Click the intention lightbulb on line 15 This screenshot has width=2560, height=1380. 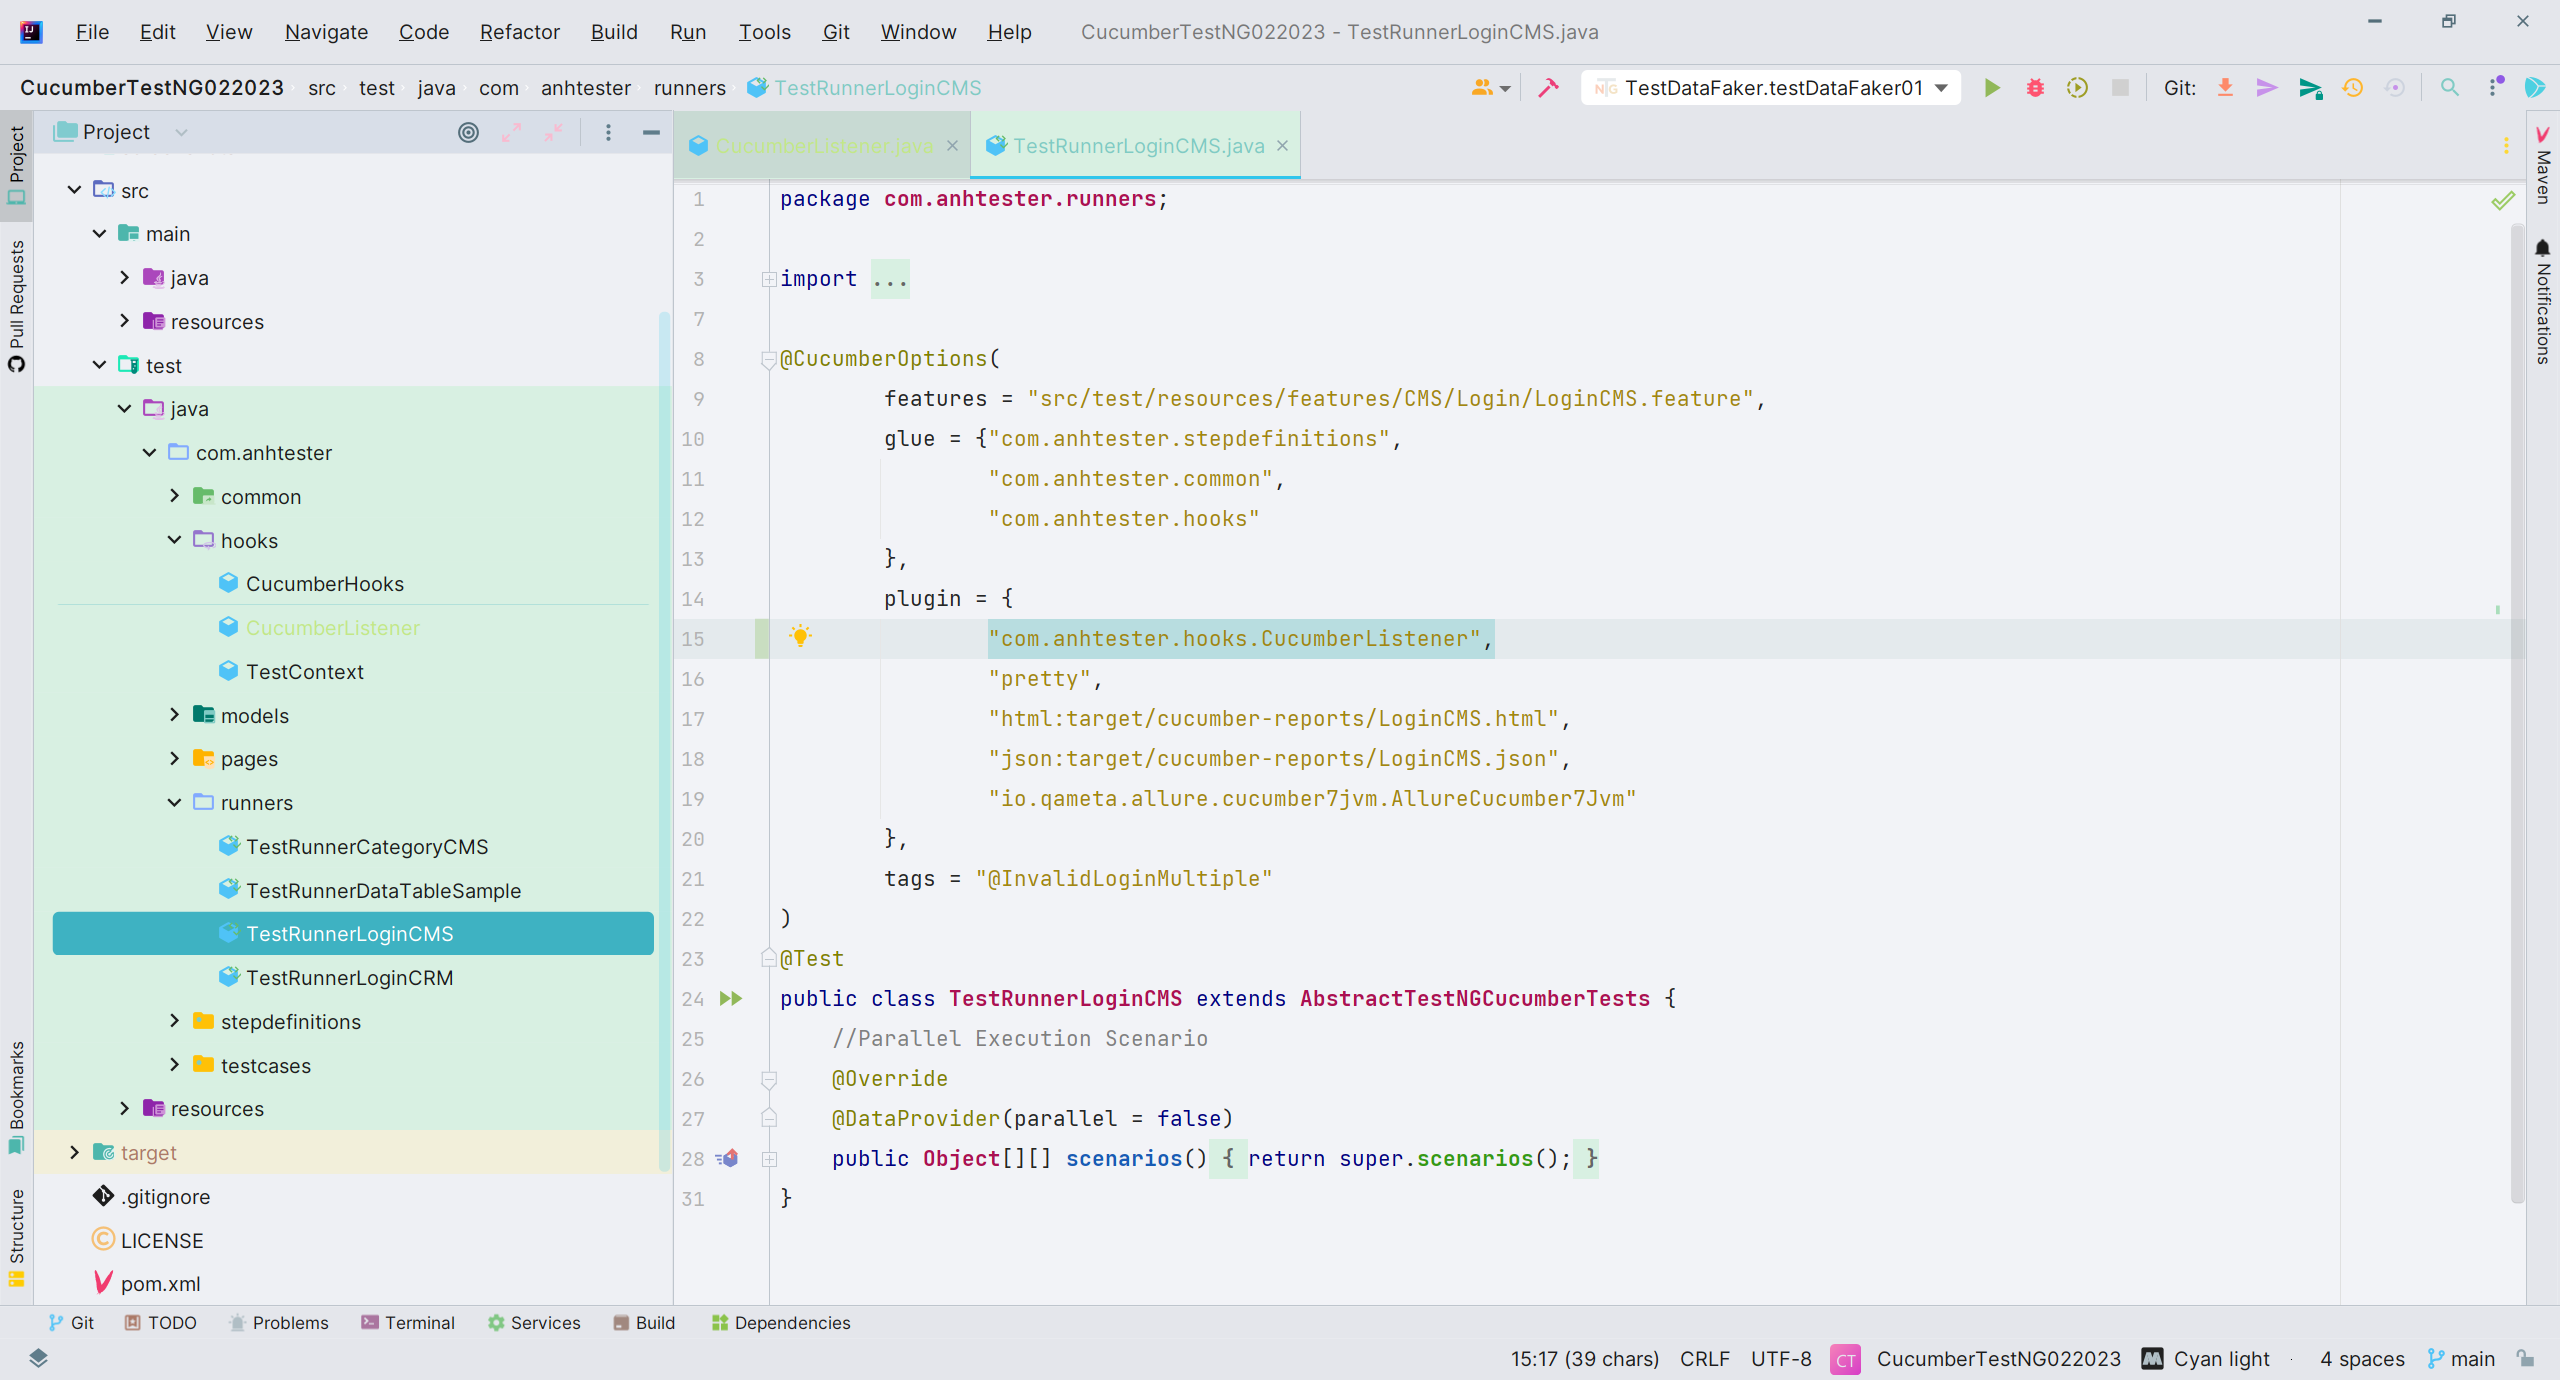(800, 636)
